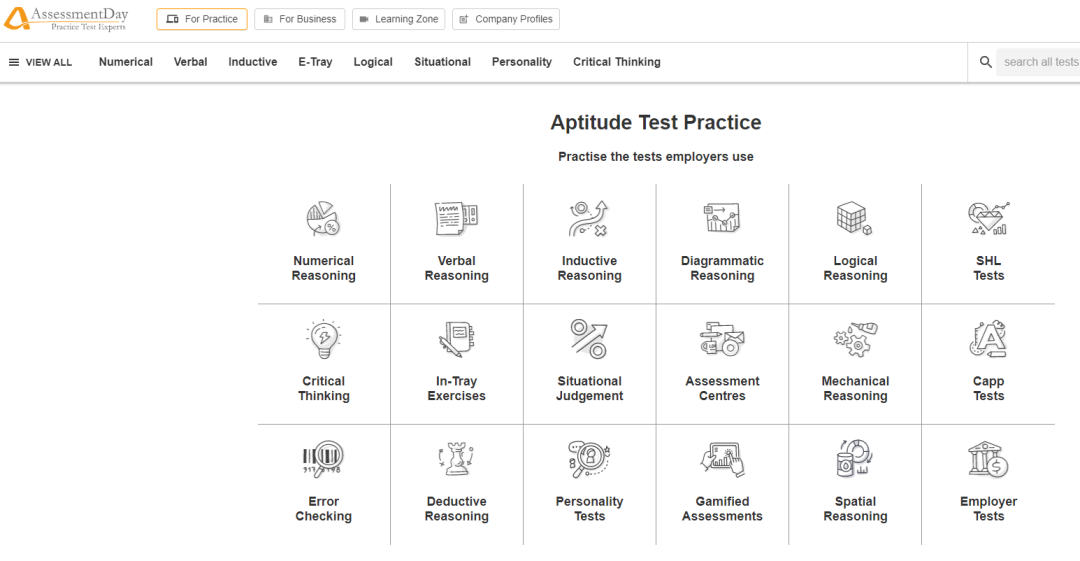Open the SHL Tests diamond icon
This screenshot has height=561, width=1080.
(988, 218)
